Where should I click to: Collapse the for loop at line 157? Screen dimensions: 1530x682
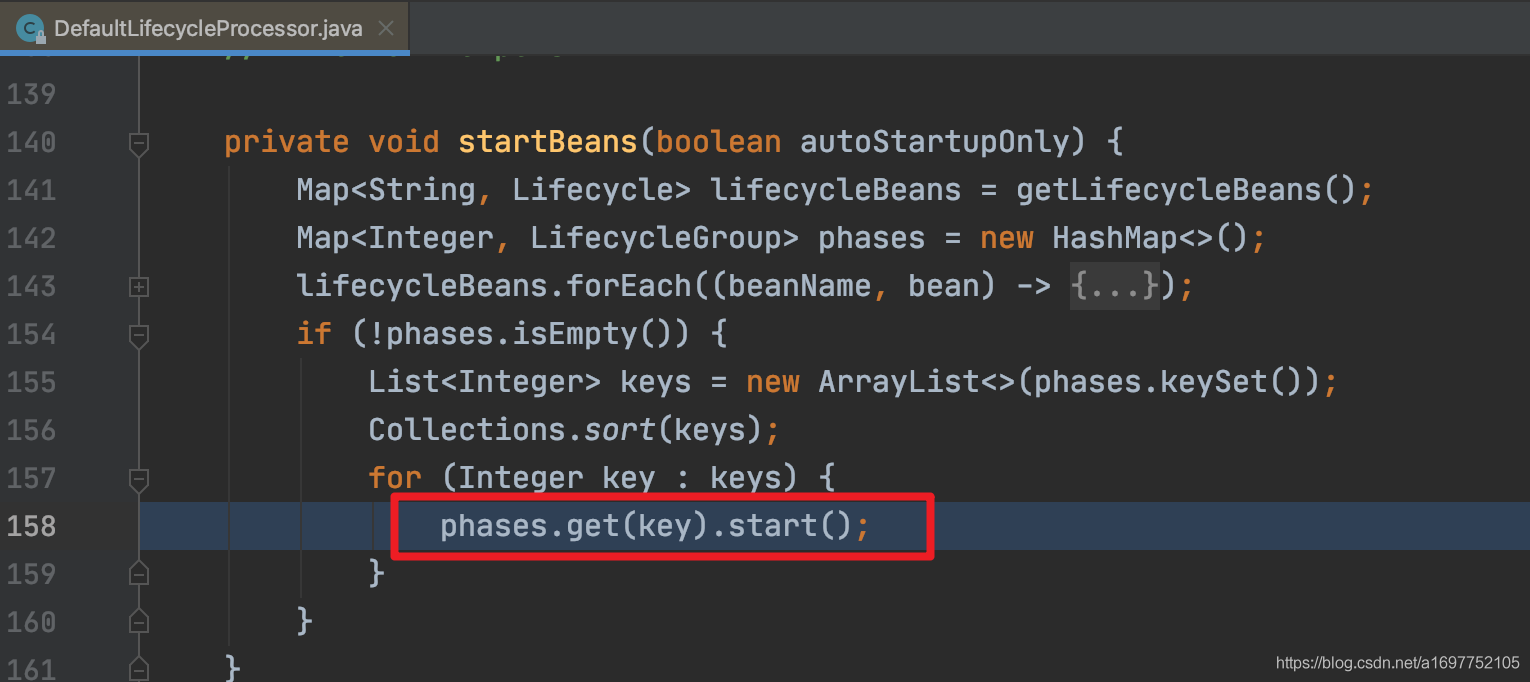pyautogui.click(x=139, y=480)
